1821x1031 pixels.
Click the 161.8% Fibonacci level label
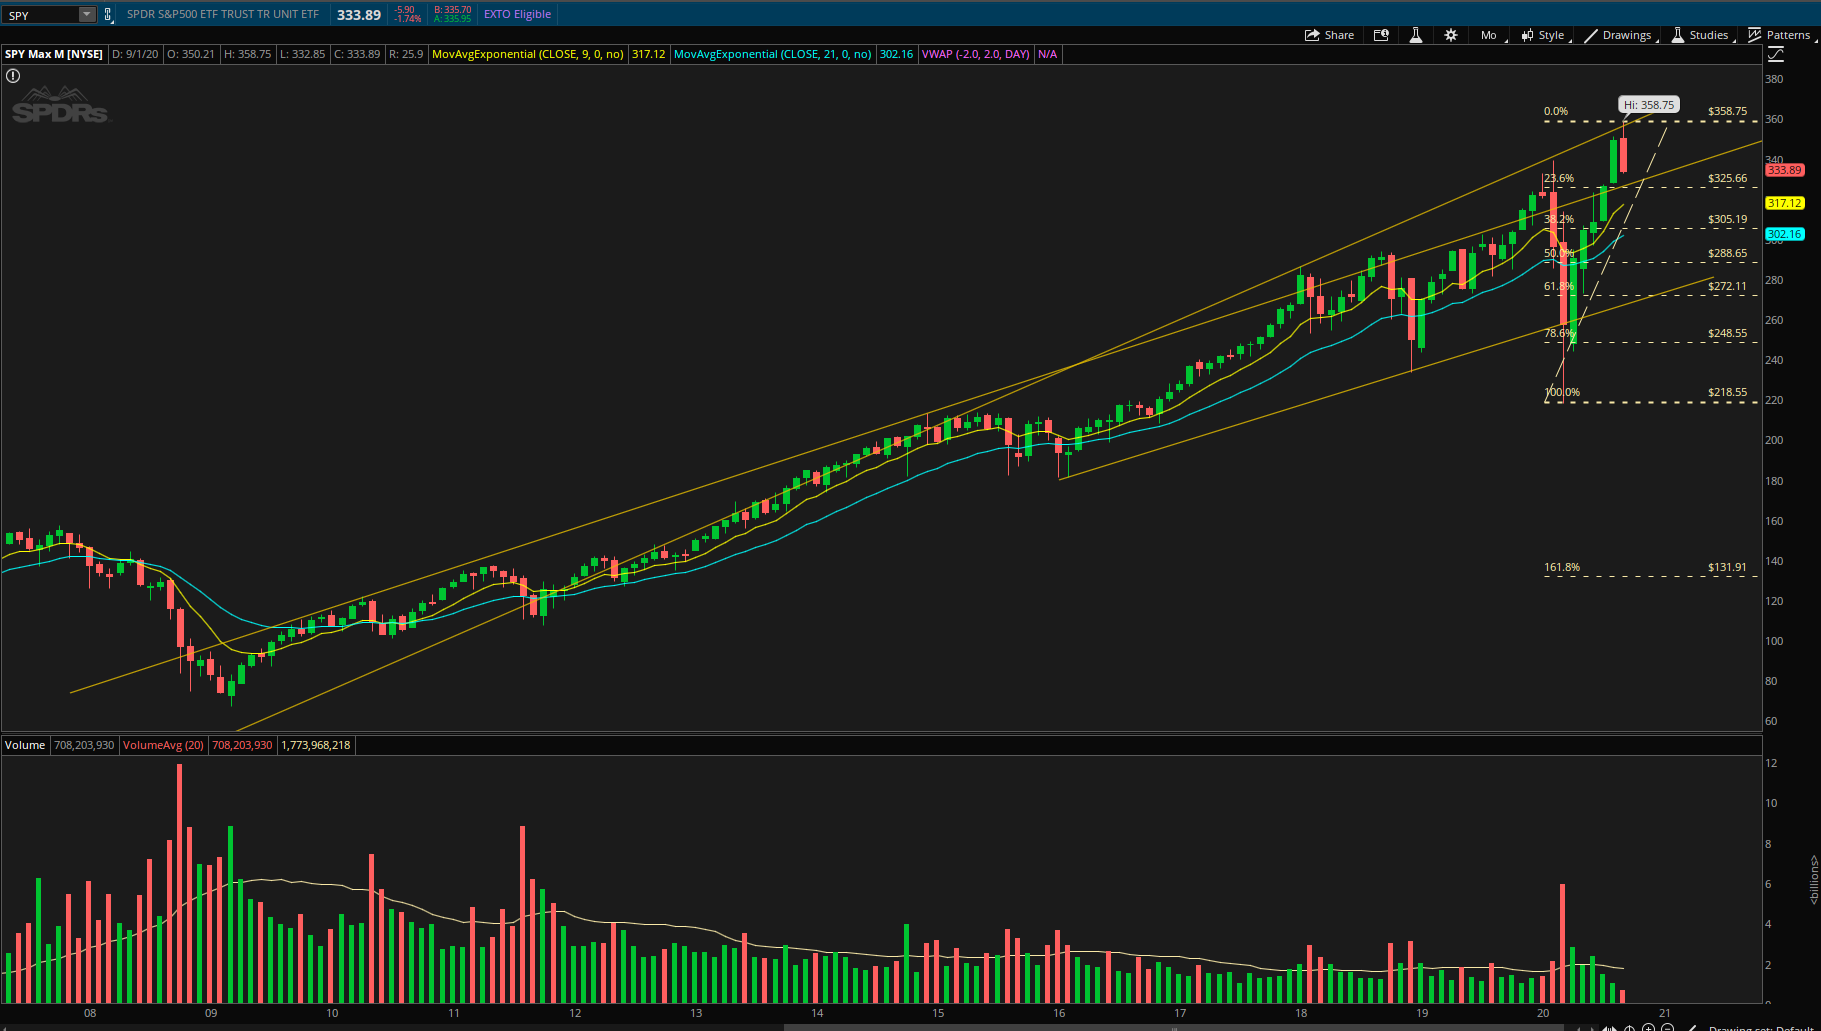[x=1562, y=567]
